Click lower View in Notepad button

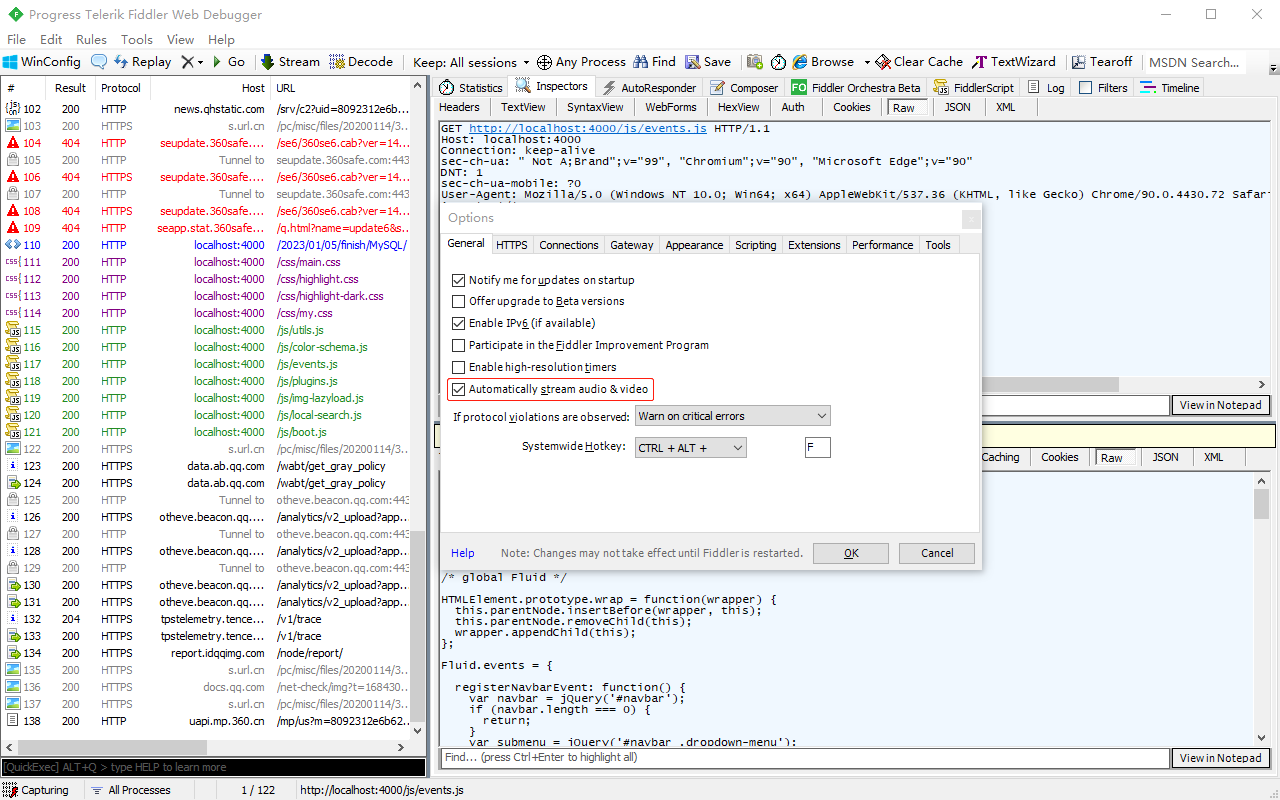pos(1220,758)
